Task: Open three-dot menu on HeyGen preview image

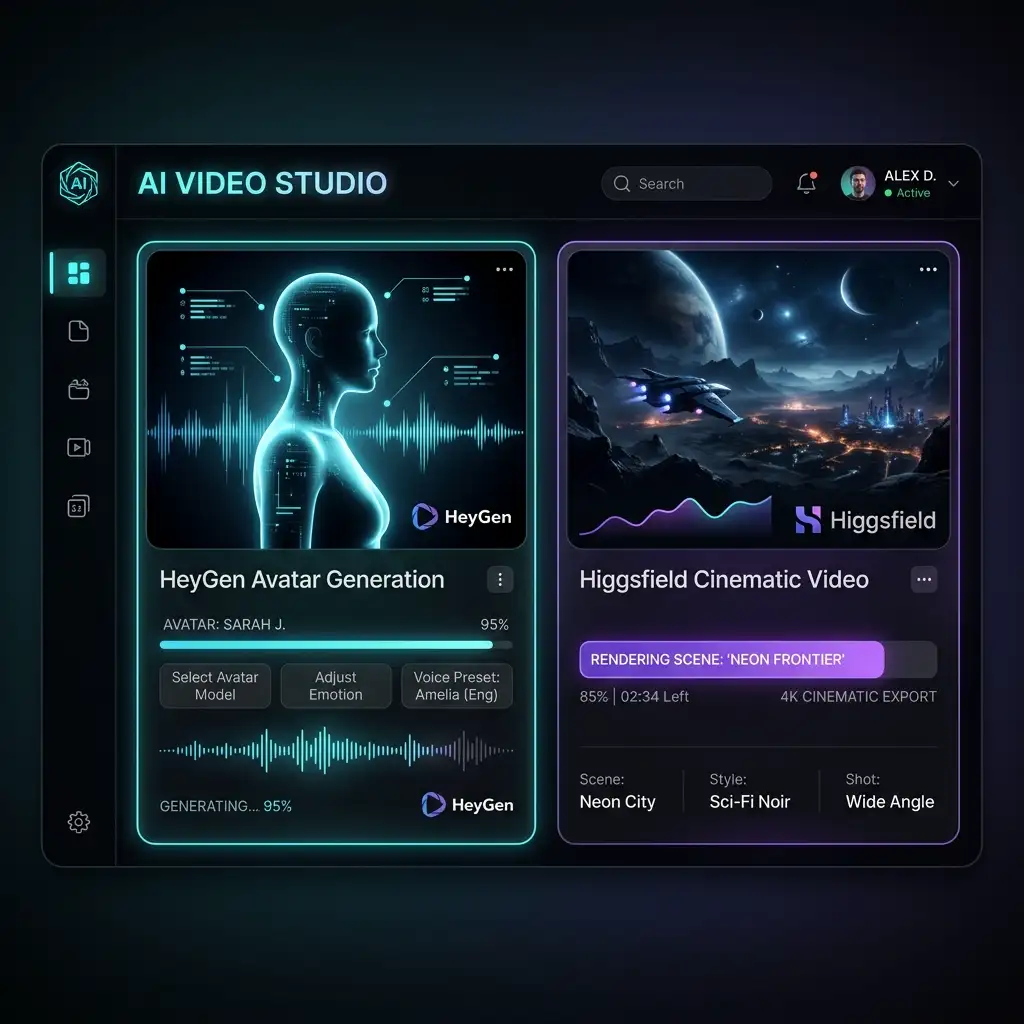Action: tap(504, 269)
